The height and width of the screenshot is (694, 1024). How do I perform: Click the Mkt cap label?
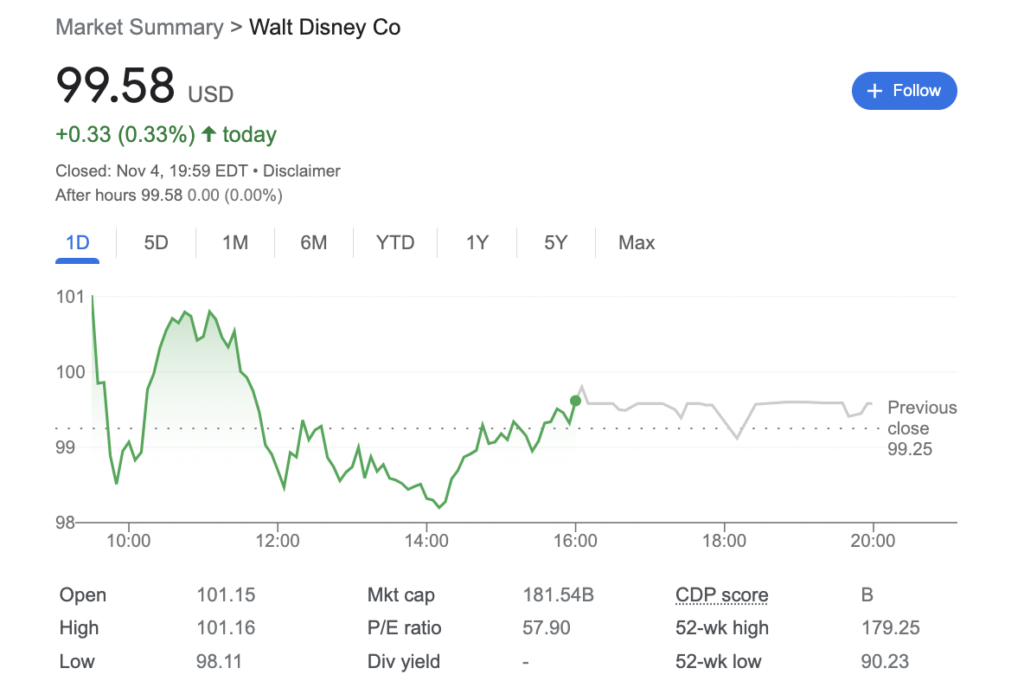coord(401,595)
